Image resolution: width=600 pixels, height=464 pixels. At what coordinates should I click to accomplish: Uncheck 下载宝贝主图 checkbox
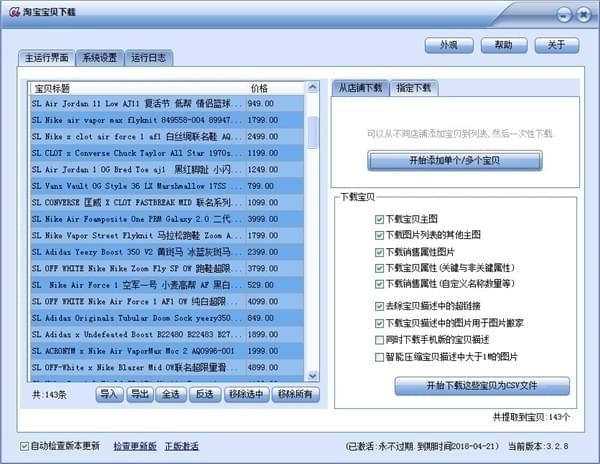coord(380,219)
